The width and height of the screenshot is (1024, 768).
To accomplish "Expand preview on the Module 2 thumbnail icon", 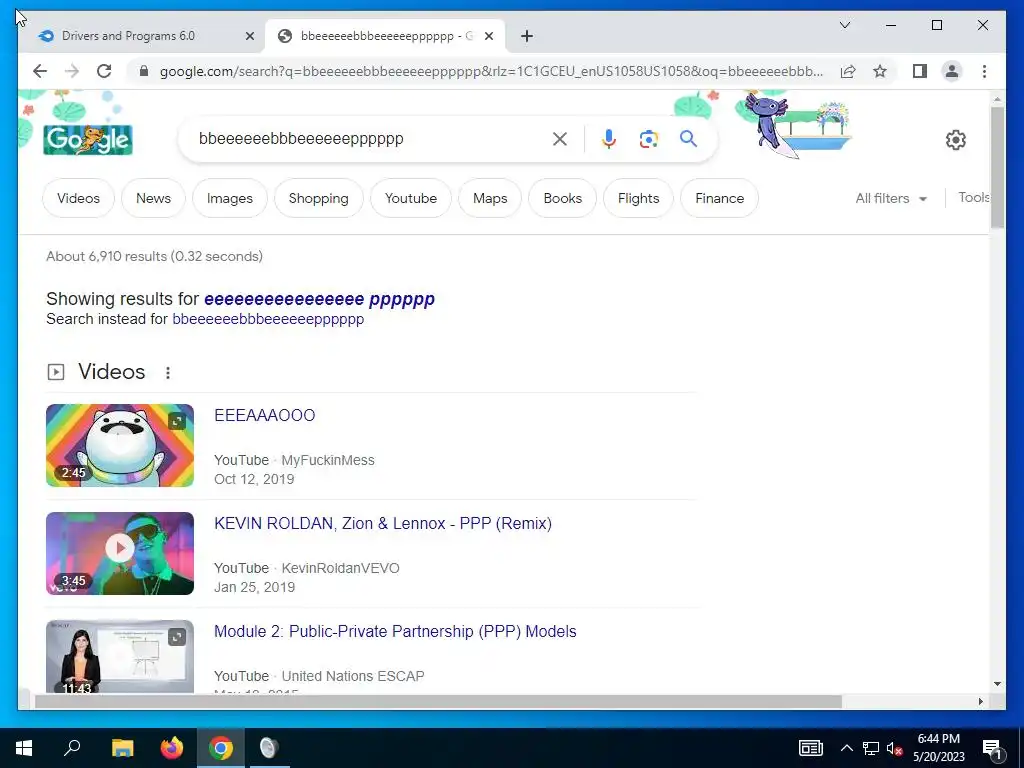I will pos(176,637).
